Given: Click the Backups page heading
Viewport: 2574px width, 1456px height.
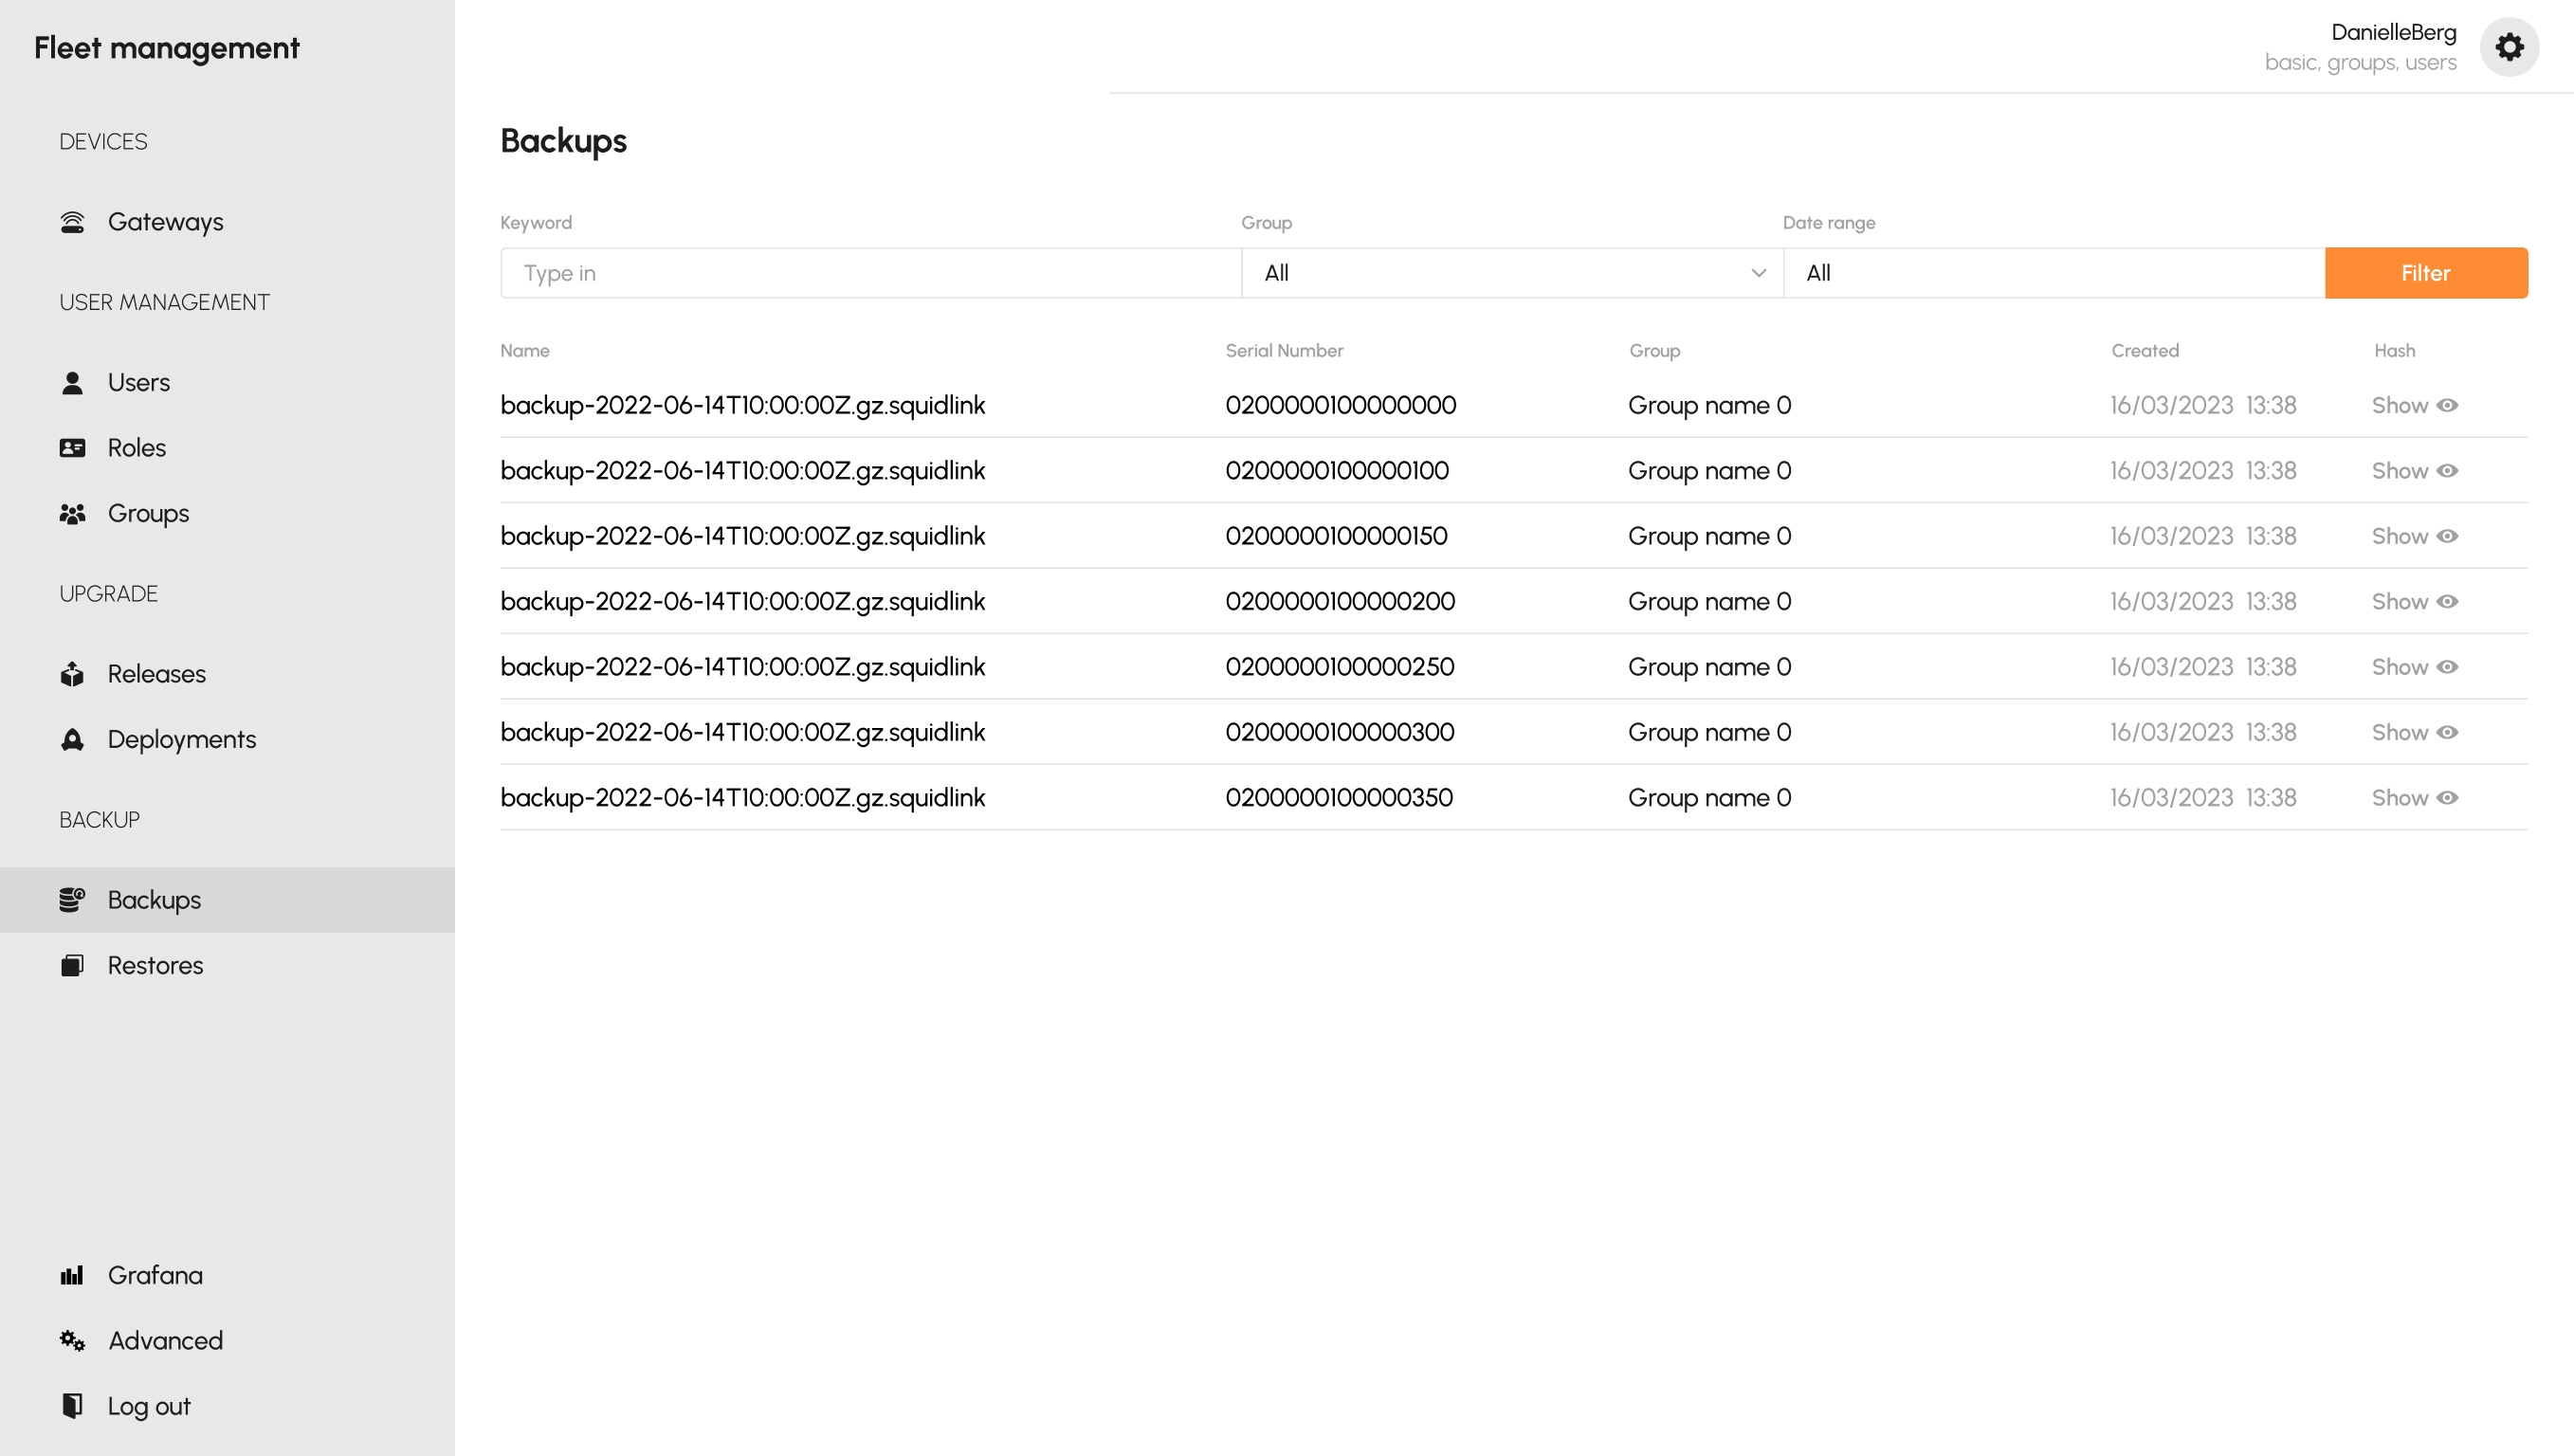Looking at the screenshot, I should (x=563, y=142).
